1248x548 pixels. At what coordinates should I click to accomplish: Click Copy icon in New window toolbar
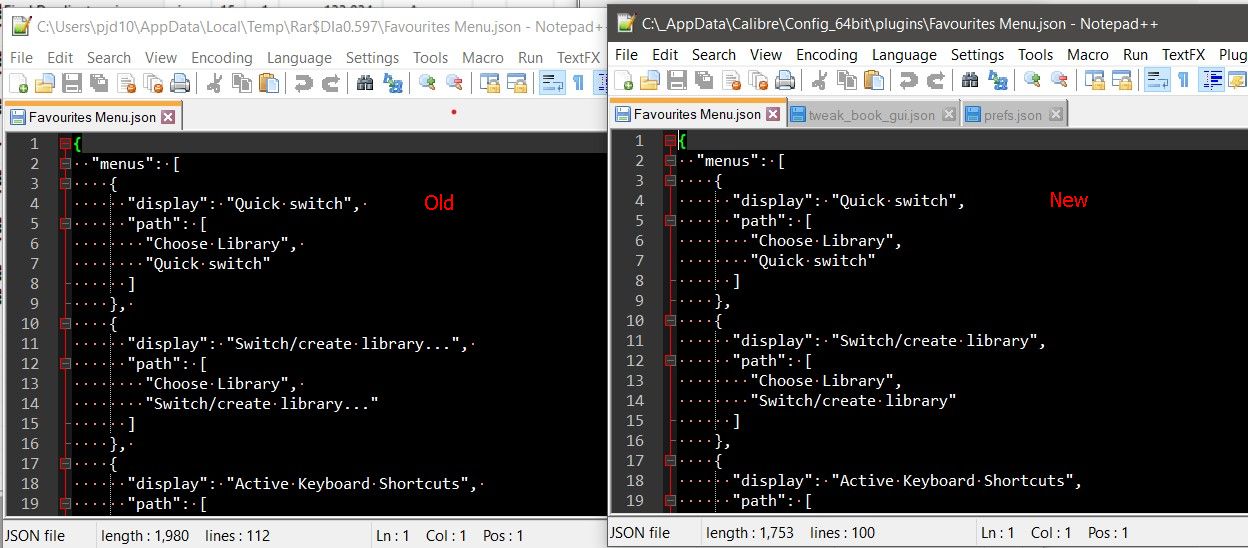point(845,80)
